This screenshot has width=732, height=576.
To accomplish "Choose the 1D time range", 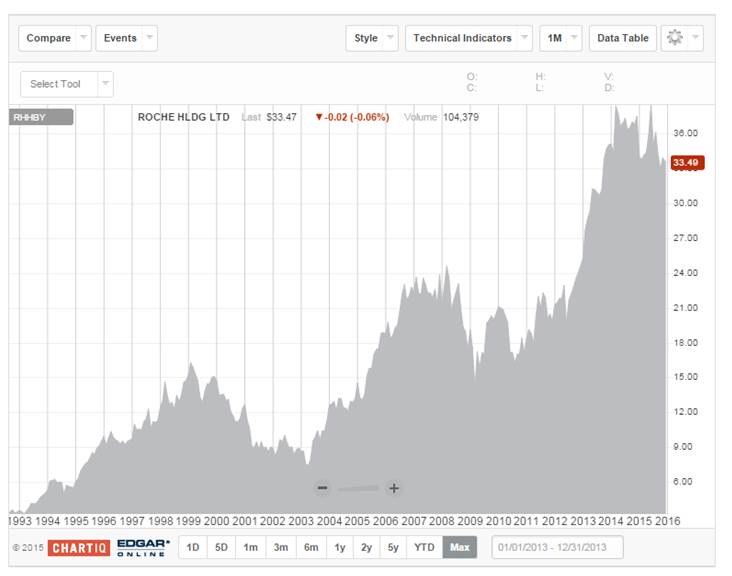I will [x=193, y=547].
